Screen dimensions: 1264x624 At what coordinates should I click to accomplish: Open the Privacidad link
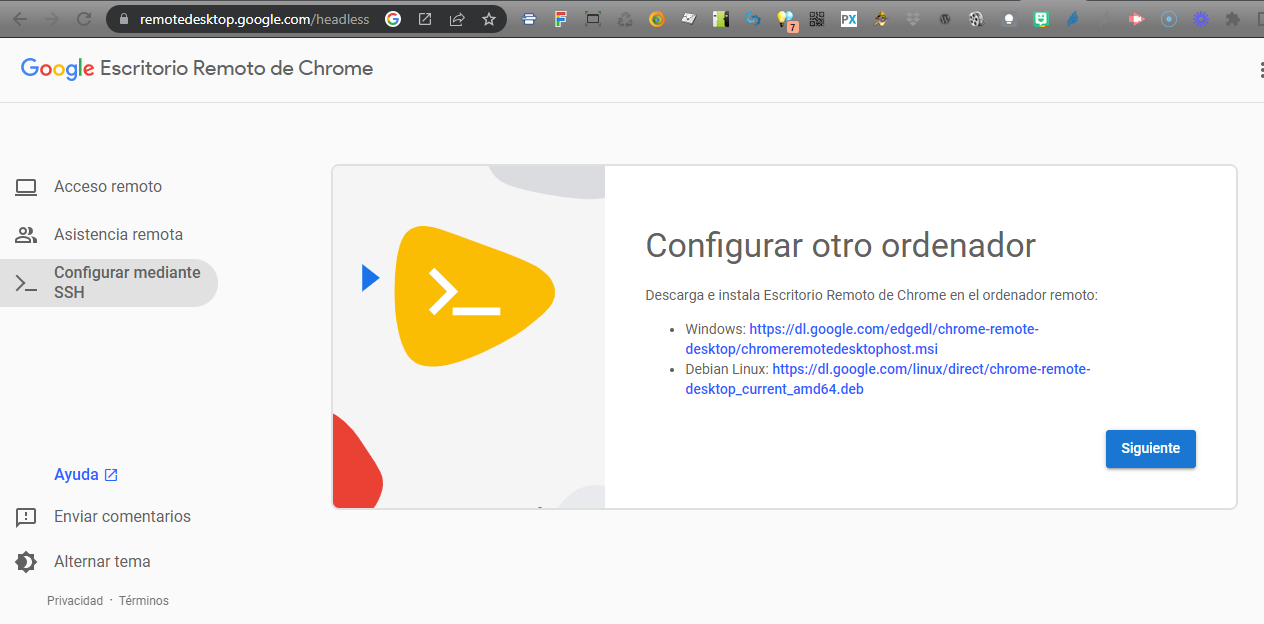(x=75, y=601)
